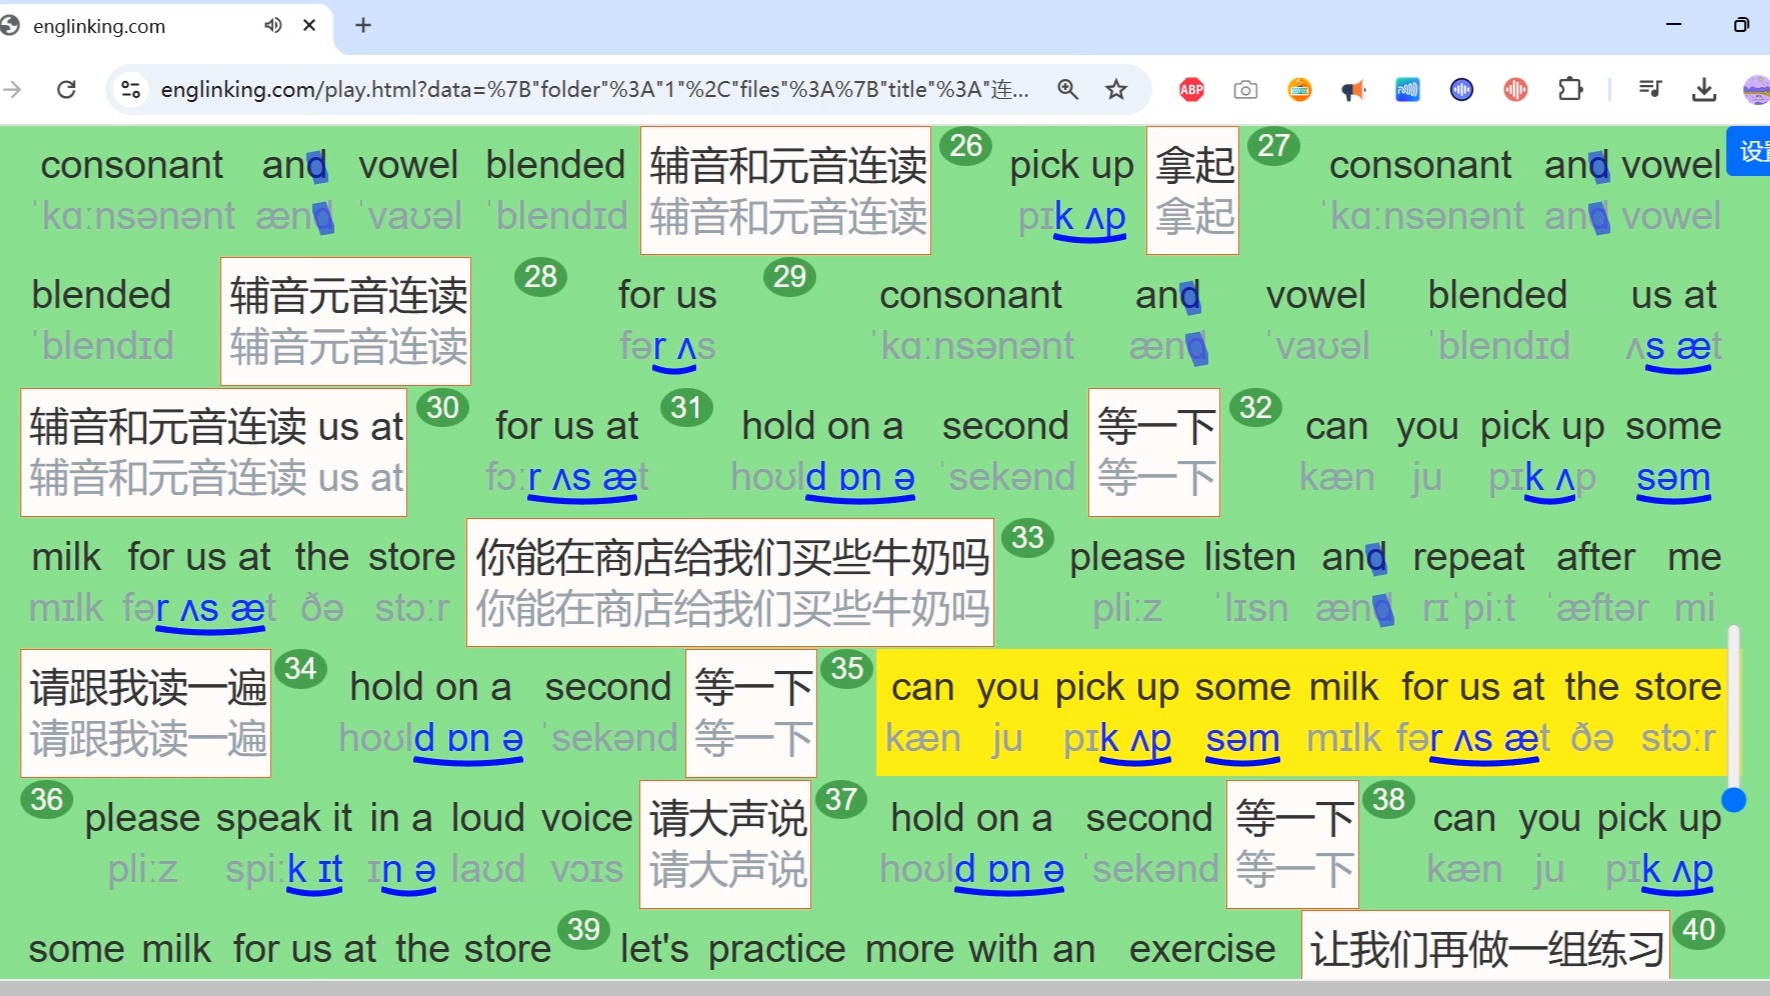Click the translation box 请跟我读一遍
This screenshot has height=996, width=1770.
point(146,713)
